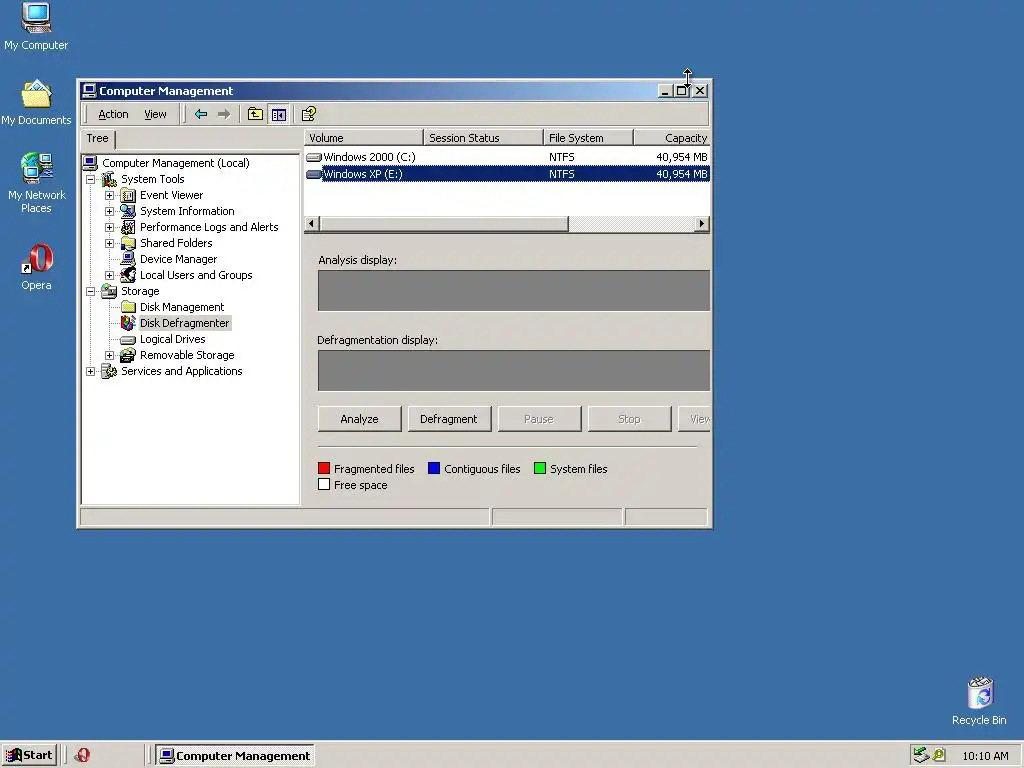
Task: Click the Volume column header
Action: tap(364, 138)
